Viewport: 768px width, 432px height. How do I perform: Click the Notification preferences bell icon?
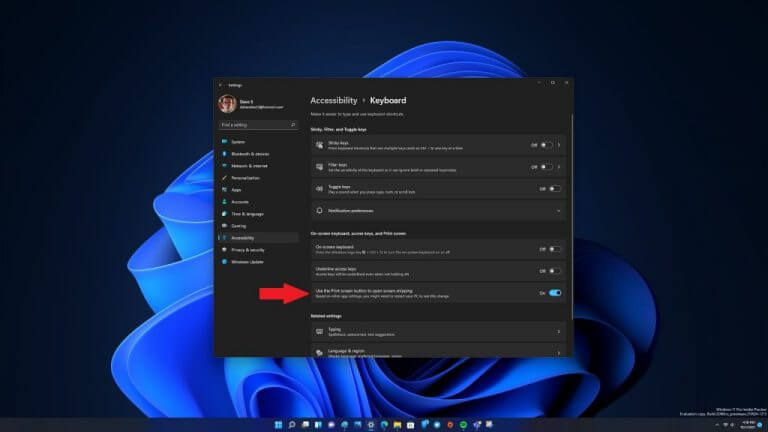[x=319, y=211]
